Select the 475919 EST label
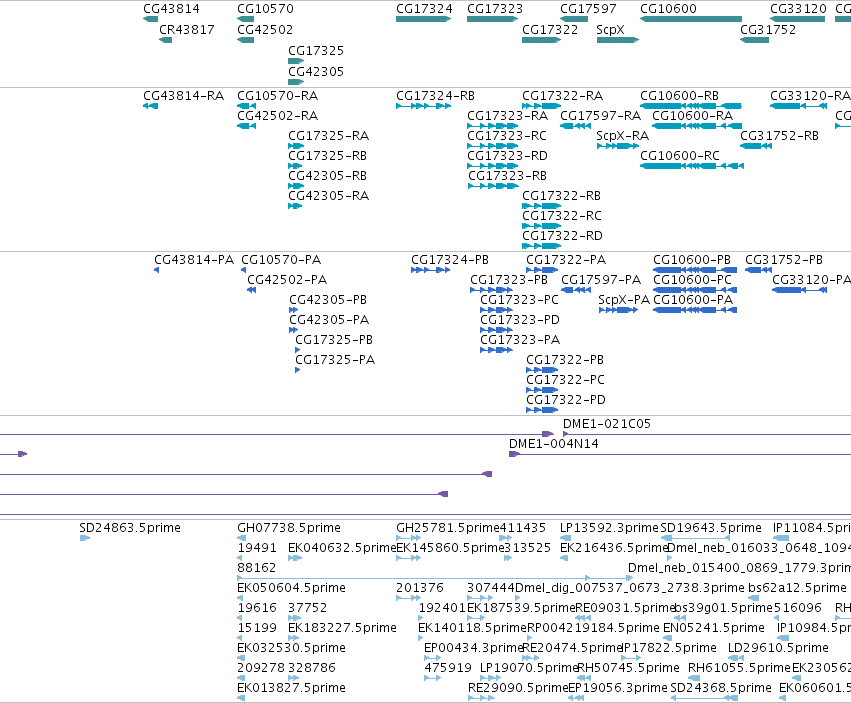 [x=448, y=668]
